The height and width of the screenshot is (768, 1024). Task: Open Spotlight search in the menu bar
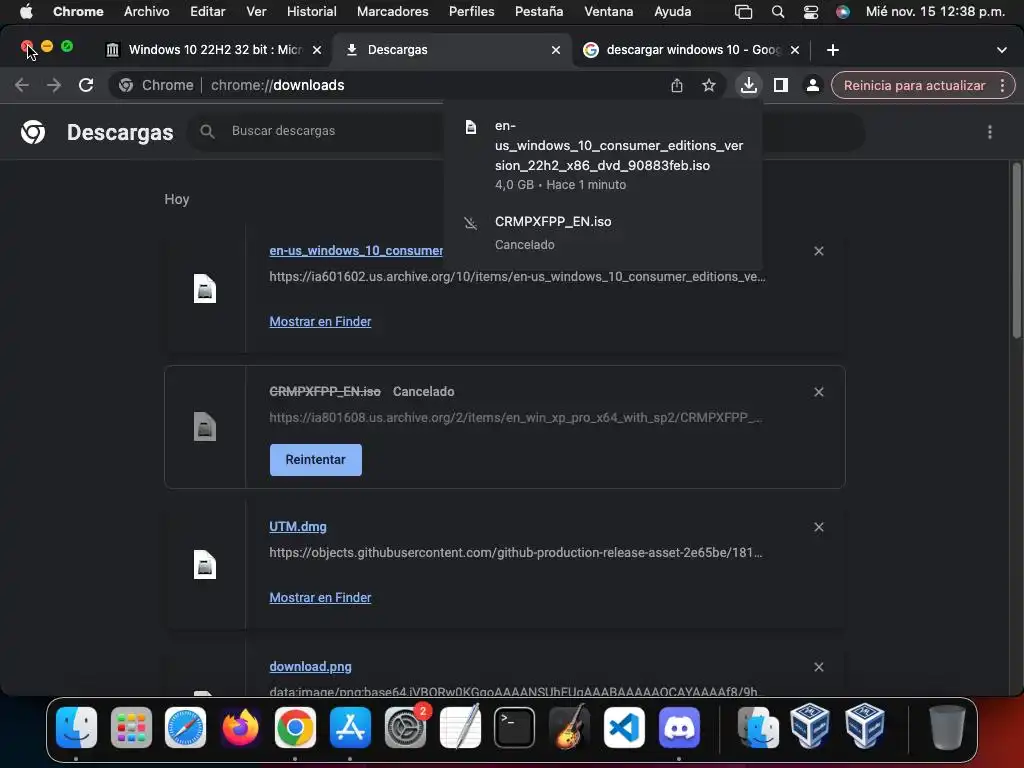point(777,11)
